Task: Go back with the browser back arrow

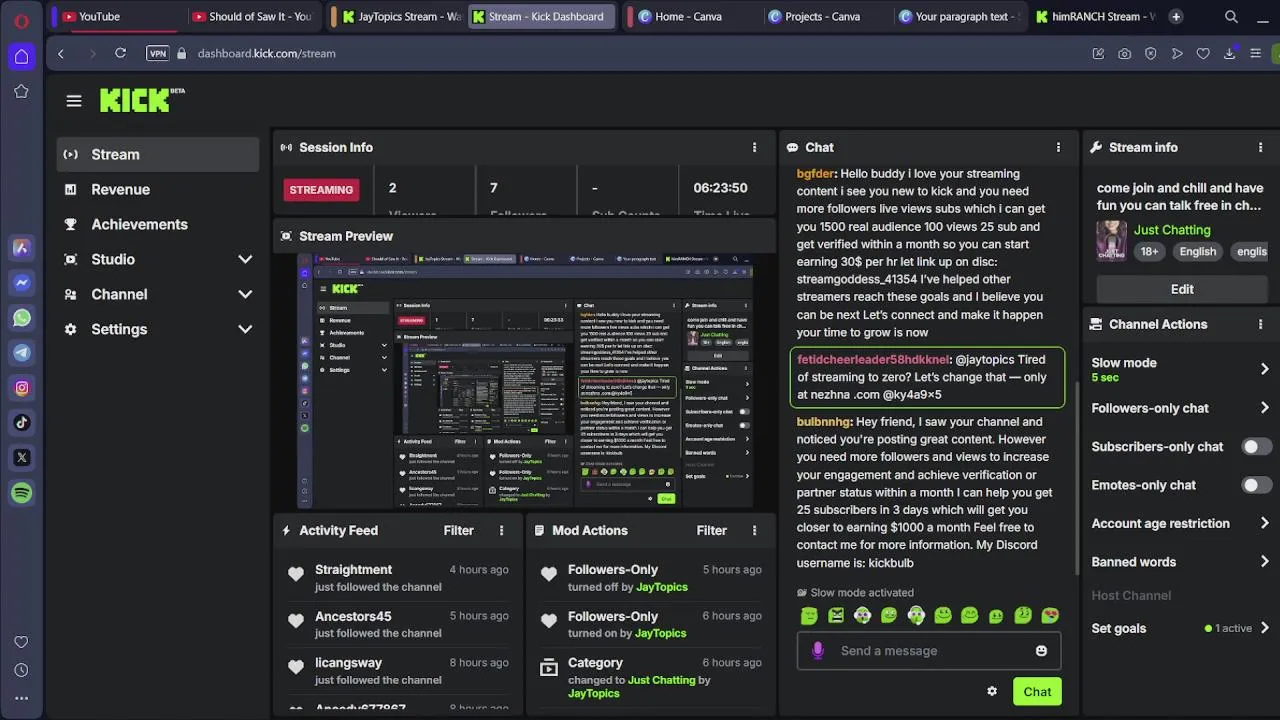Action: [x=61, y=53]
